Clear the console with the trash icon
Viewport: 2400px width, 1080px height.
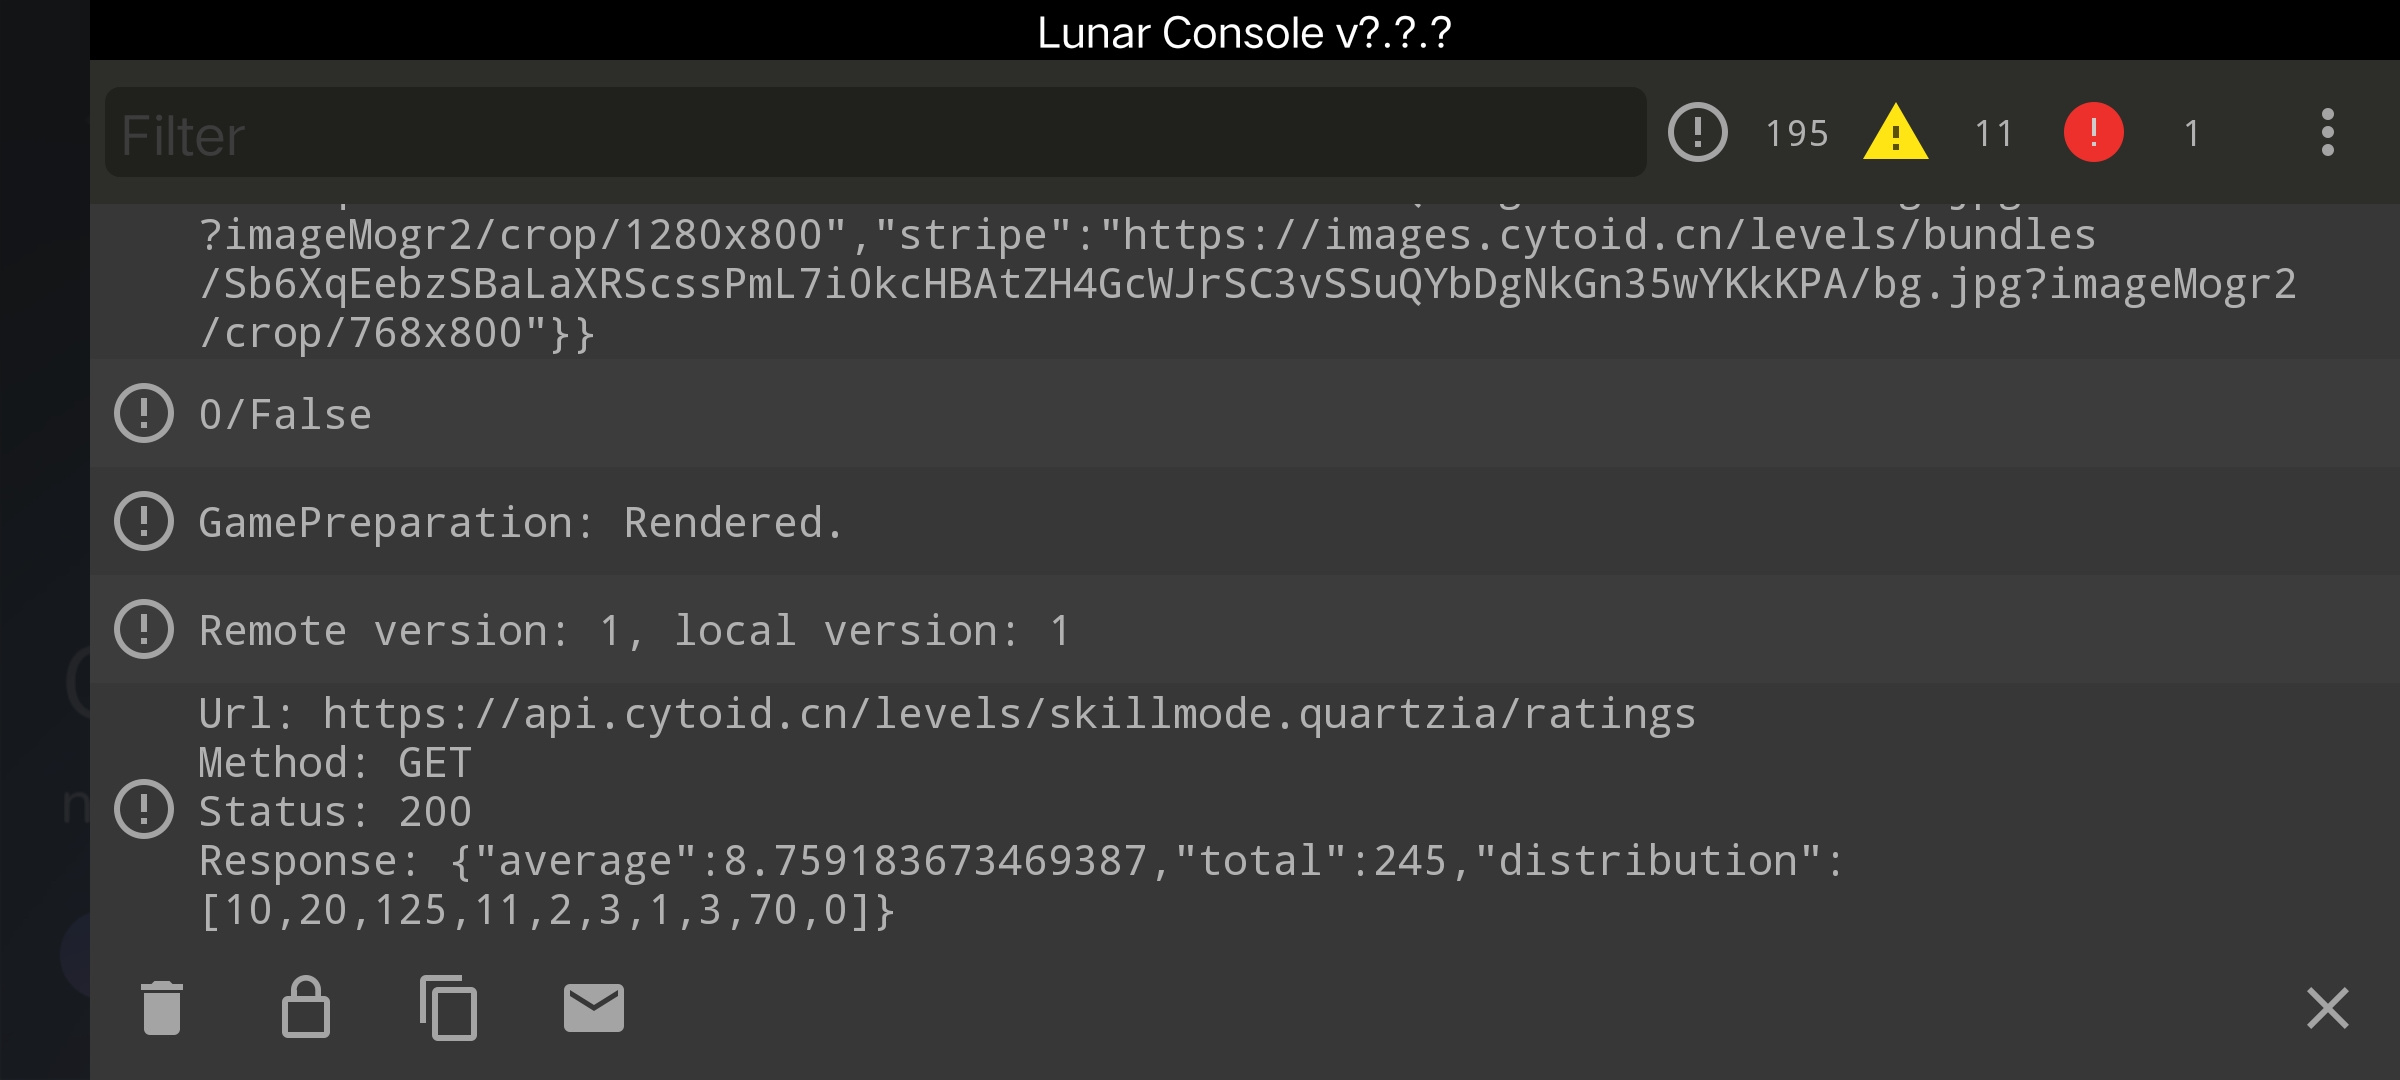[x=162, y=1007]
